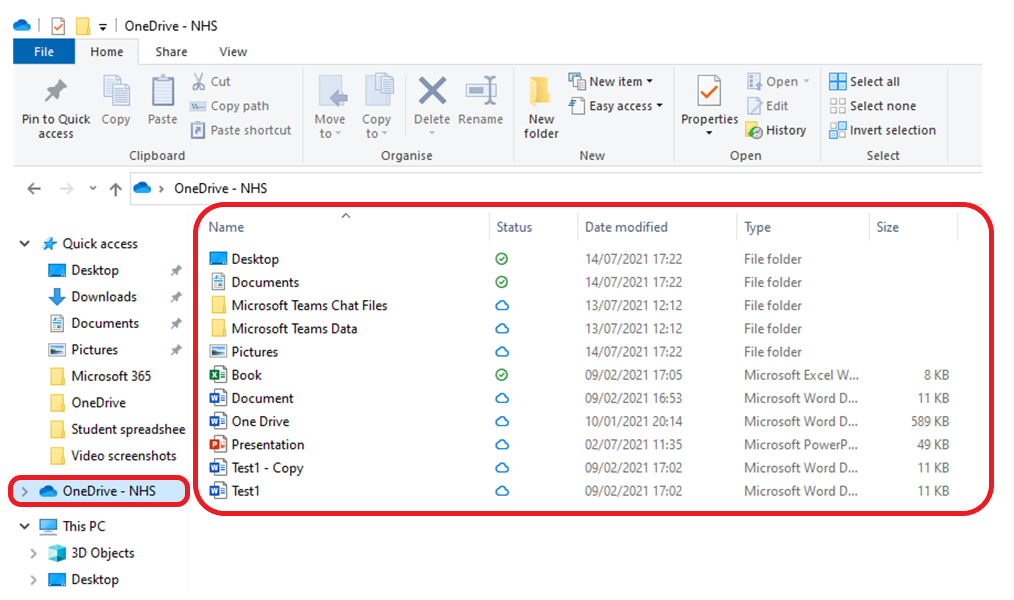Screen dimensions: 1014x600
Task: Open Properties checkmark icon
Action: (709, 91)
